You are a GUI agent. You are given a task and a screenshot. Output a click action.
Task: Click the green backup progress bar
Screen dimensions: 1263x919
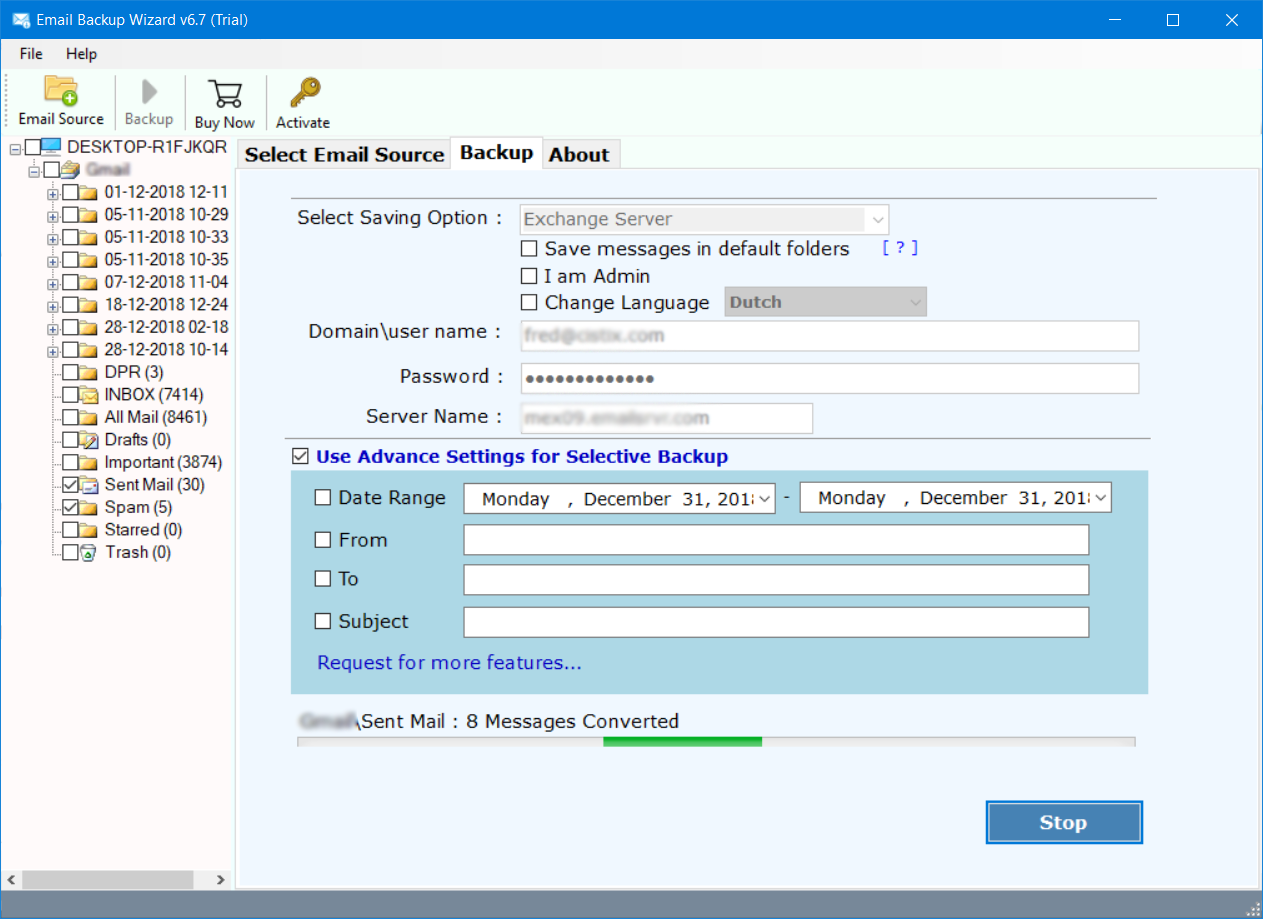pyautogui.click(x=683, y=742)
